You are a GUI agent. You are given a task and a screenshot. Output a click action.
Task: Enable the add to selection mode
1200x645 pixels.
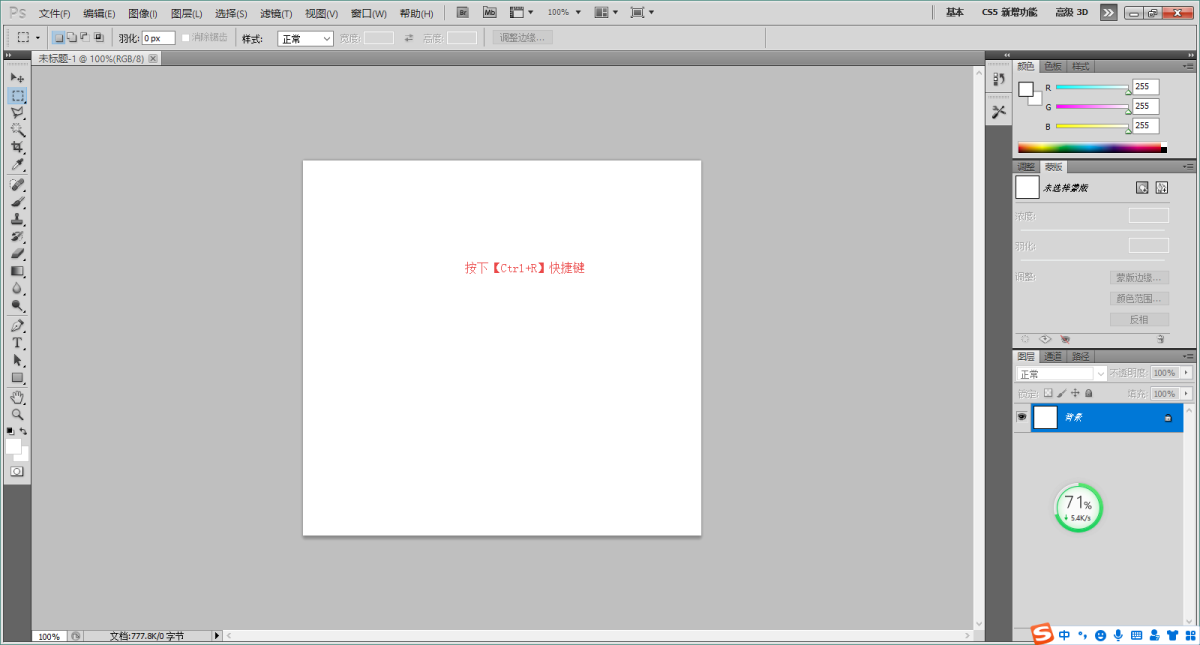(71, 38)
